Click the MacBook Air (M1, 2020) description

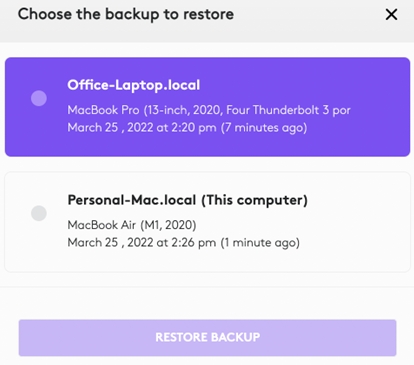132,225
